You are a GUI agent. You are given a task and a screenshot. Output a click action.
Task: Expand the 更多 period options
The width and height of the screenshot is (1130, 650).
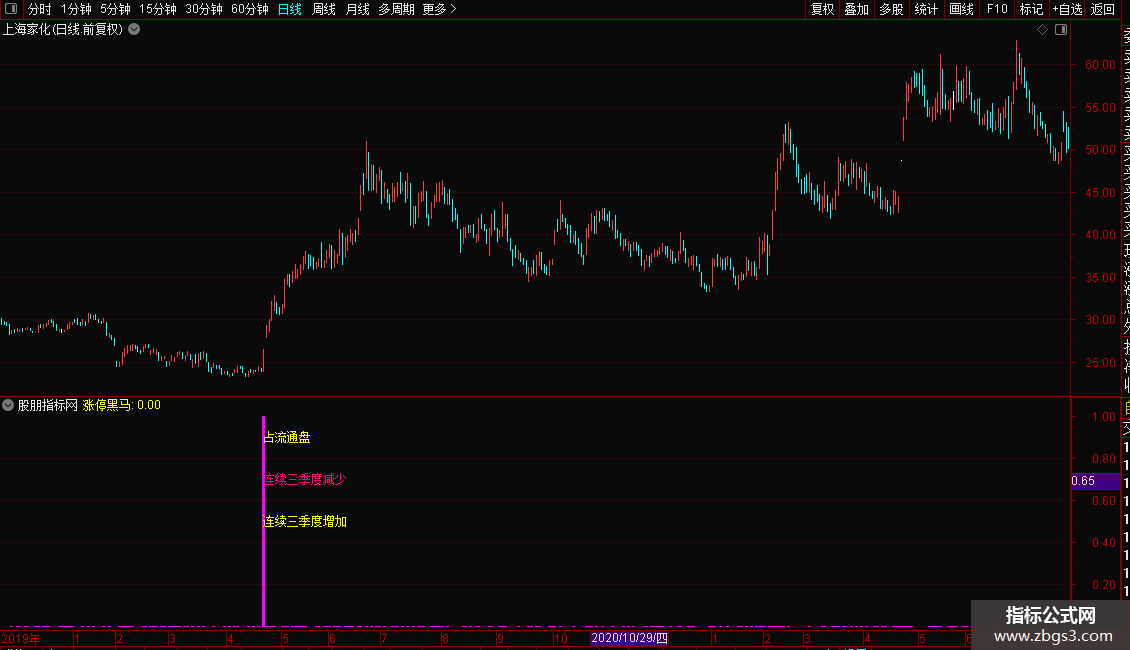pos(439,9)
